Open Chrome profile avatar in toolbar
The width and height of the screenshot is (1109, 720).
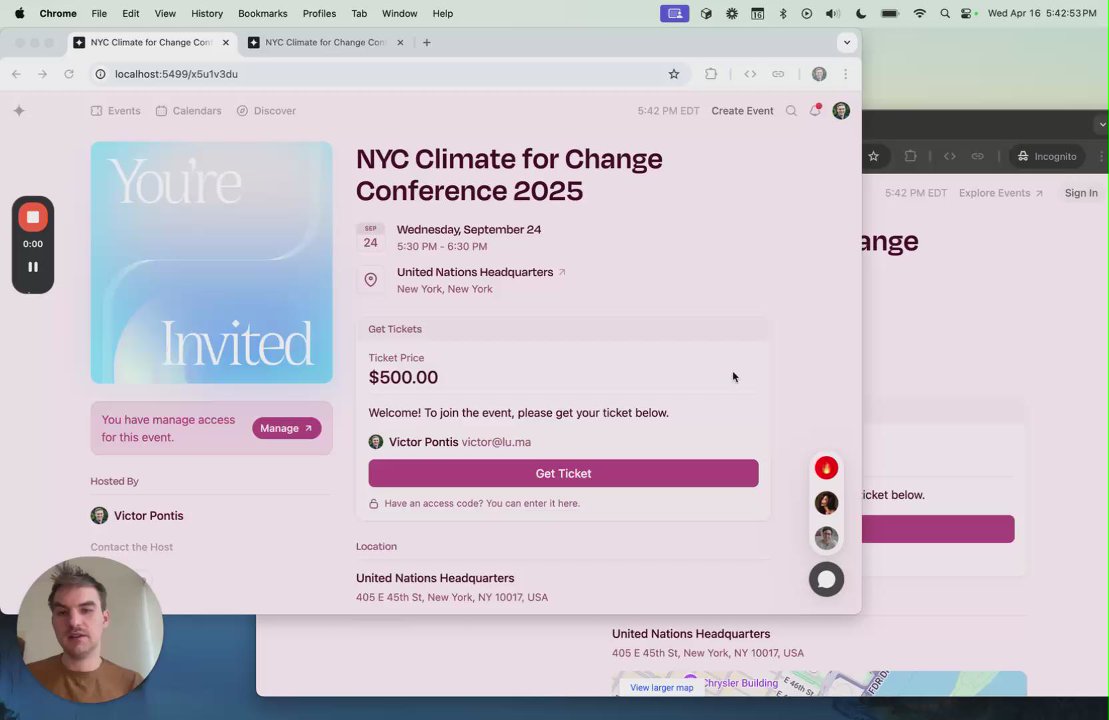click(x=819, y=74)
